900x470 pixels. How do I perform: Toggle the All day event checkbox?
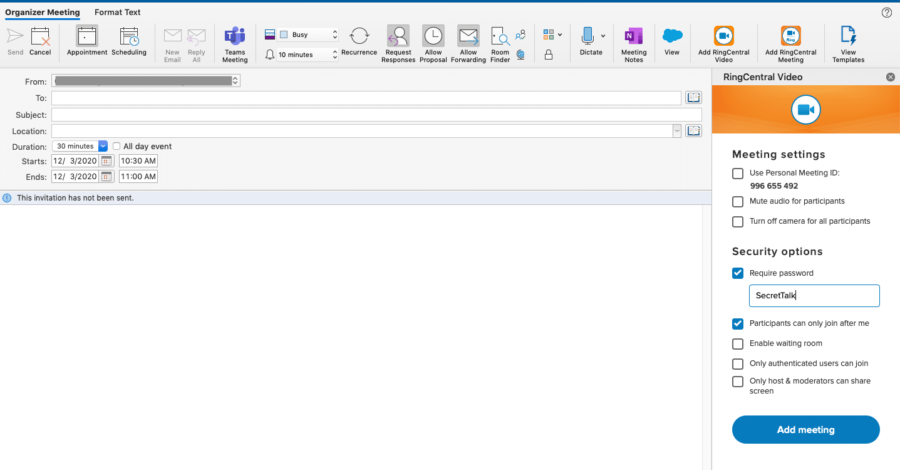tap(117, 146)
